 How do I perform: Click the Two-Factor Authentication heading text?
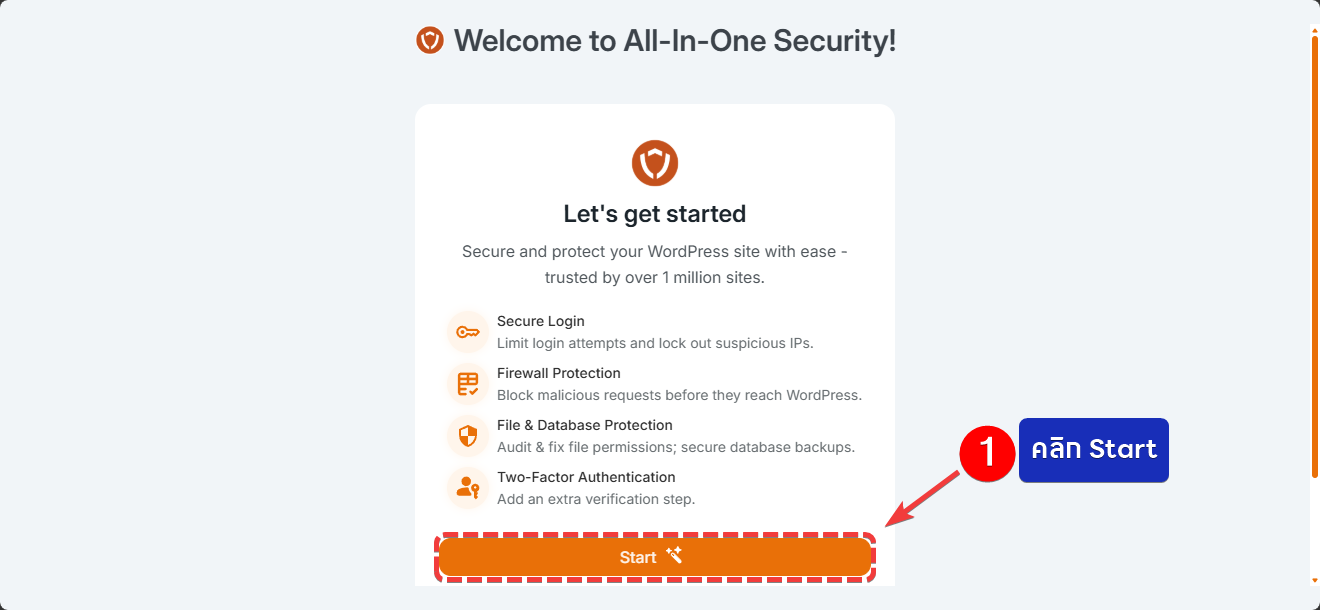tap(586, 477)
